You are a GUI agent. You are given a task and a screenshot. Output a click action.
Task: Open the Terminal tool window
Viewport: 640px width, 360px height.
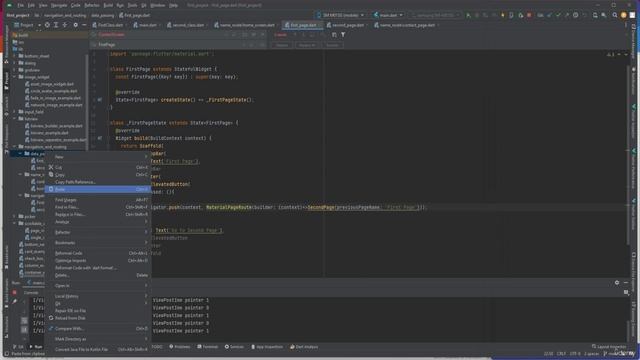(208, 347)
